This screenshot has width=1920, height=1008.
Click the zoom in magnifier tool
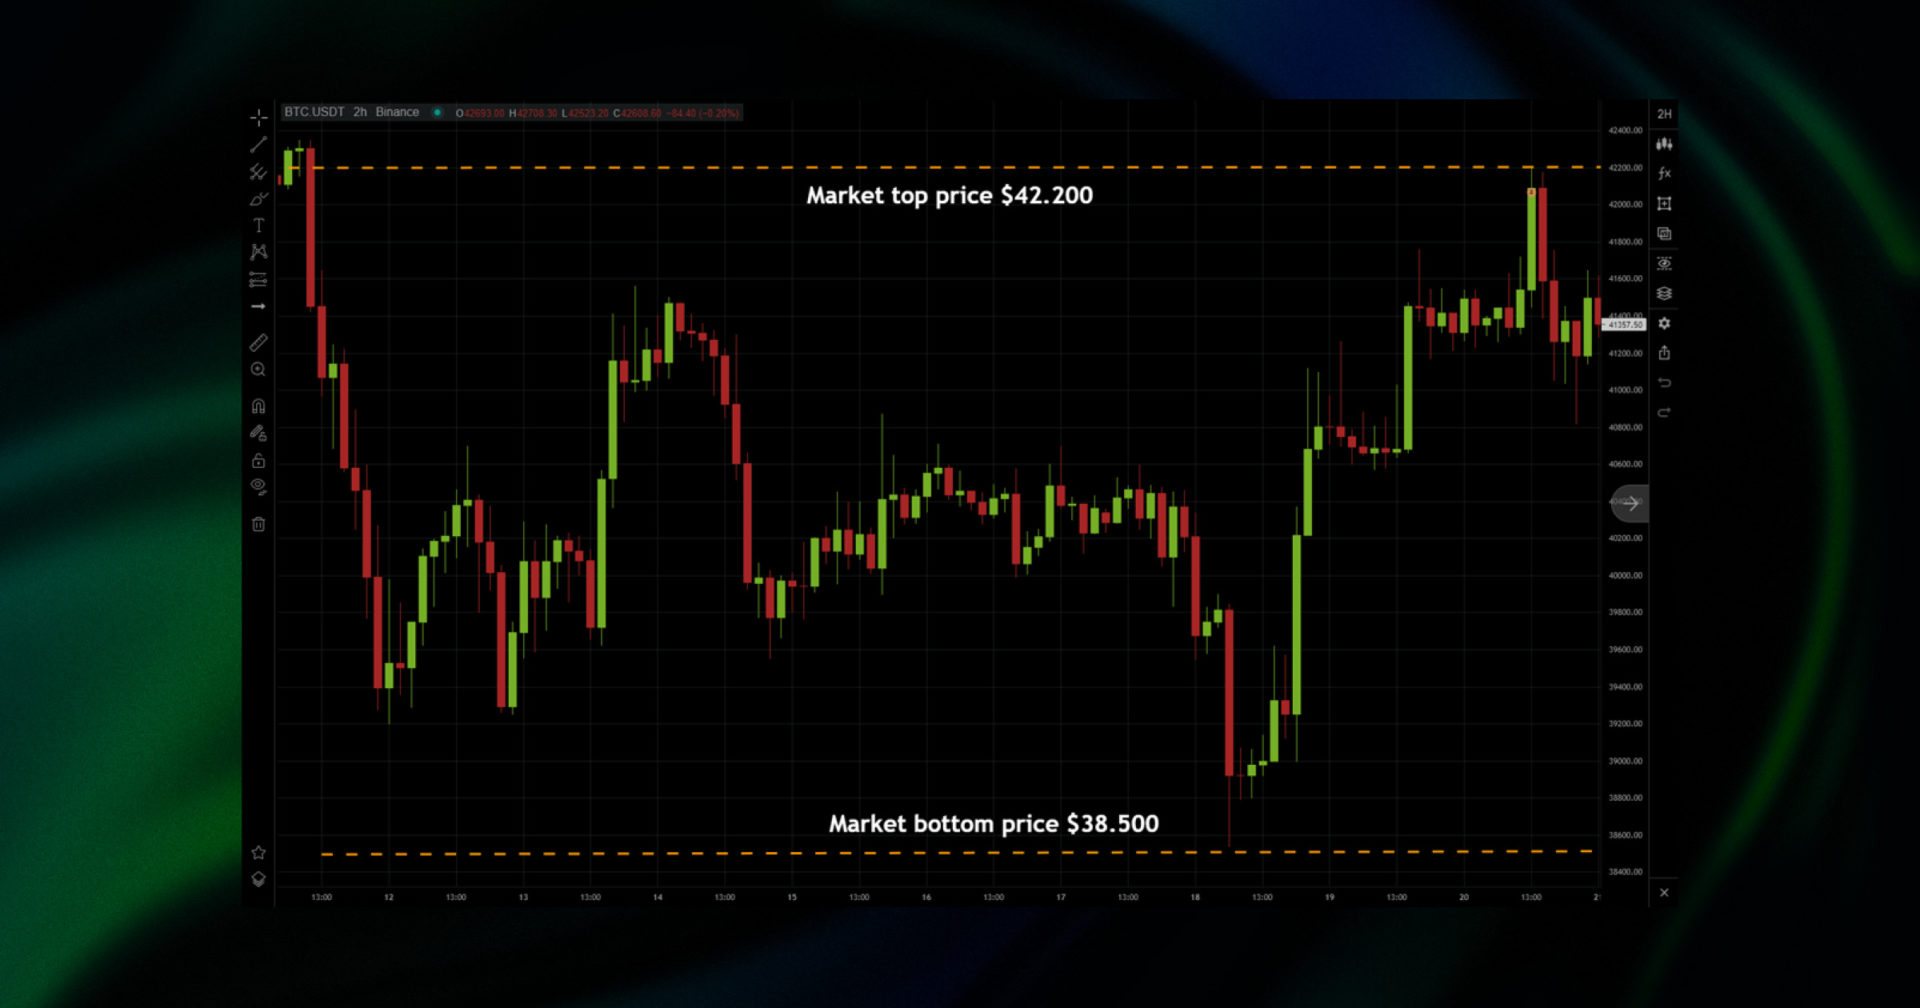pos(258,370)
